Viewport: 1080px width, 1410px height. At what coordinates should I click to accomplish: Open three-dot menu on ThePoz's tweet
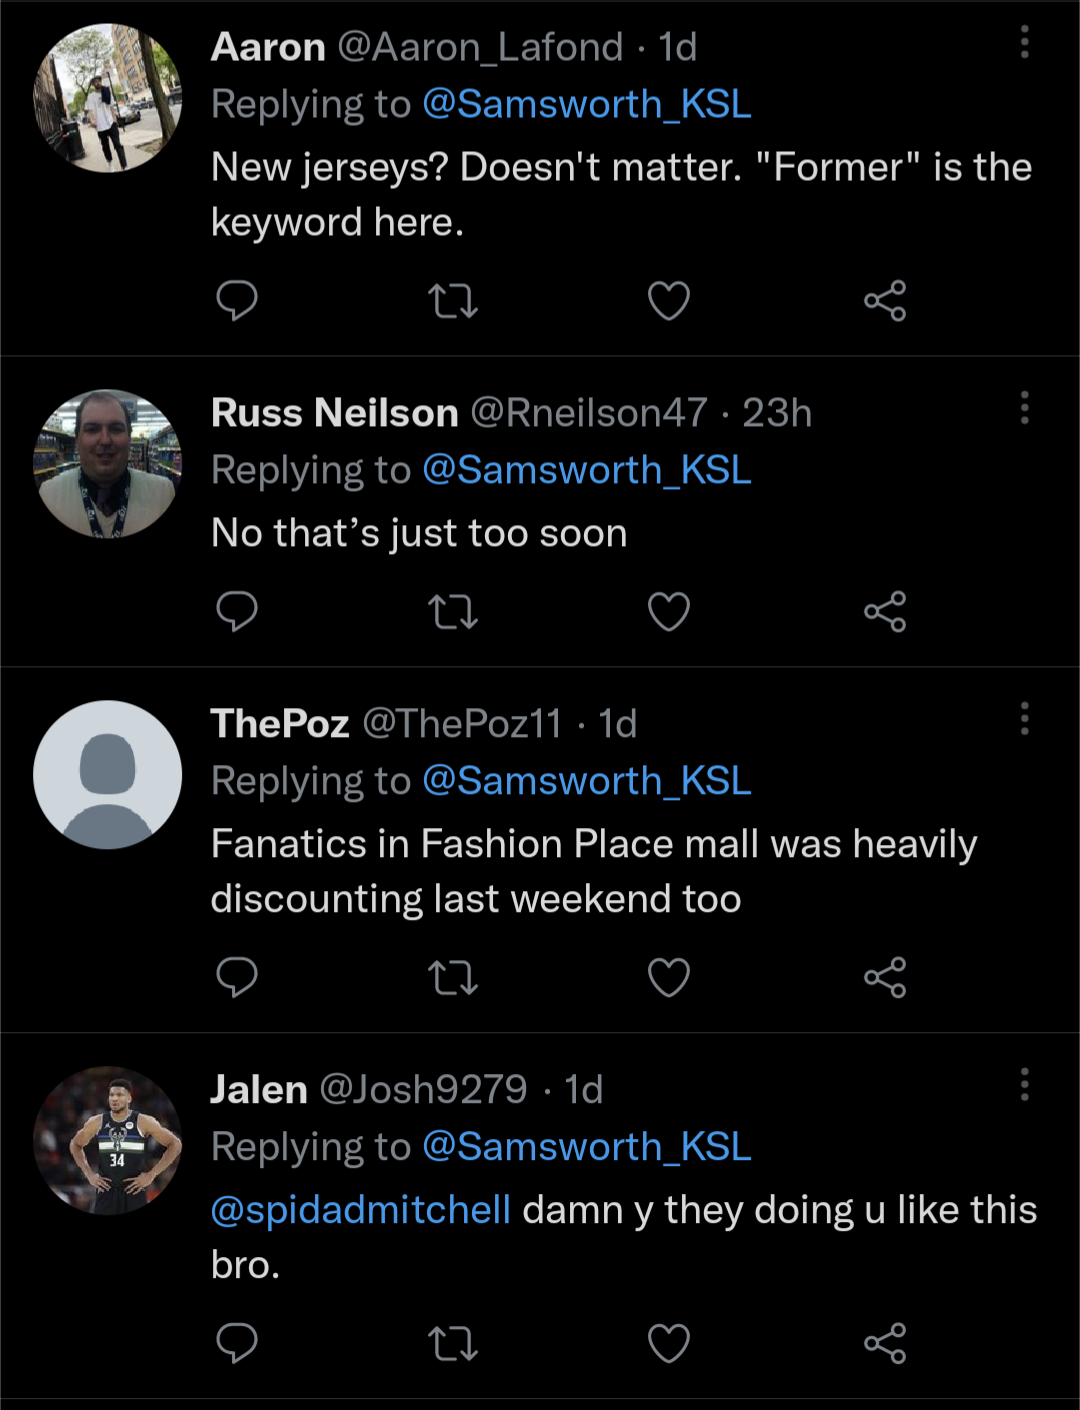[x=1024, y=718]
